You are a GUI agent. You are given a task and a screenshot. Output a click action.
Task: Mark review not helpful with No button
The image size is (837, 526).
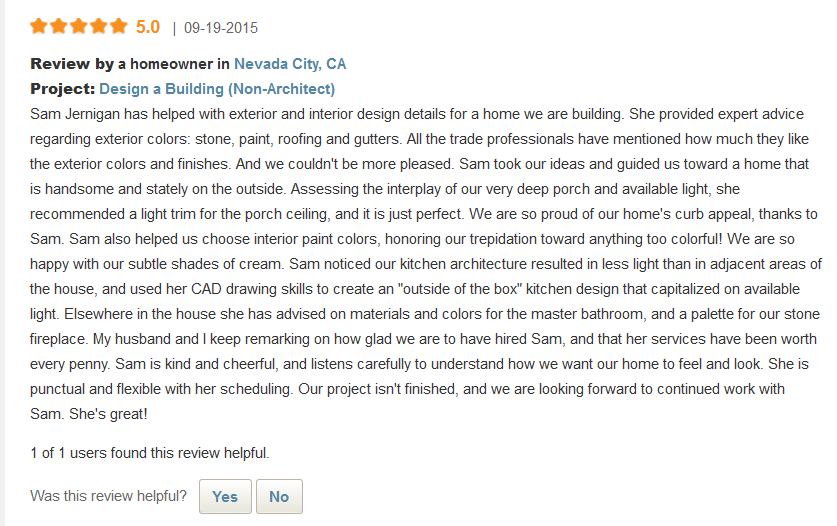click(x=279, y=497)
